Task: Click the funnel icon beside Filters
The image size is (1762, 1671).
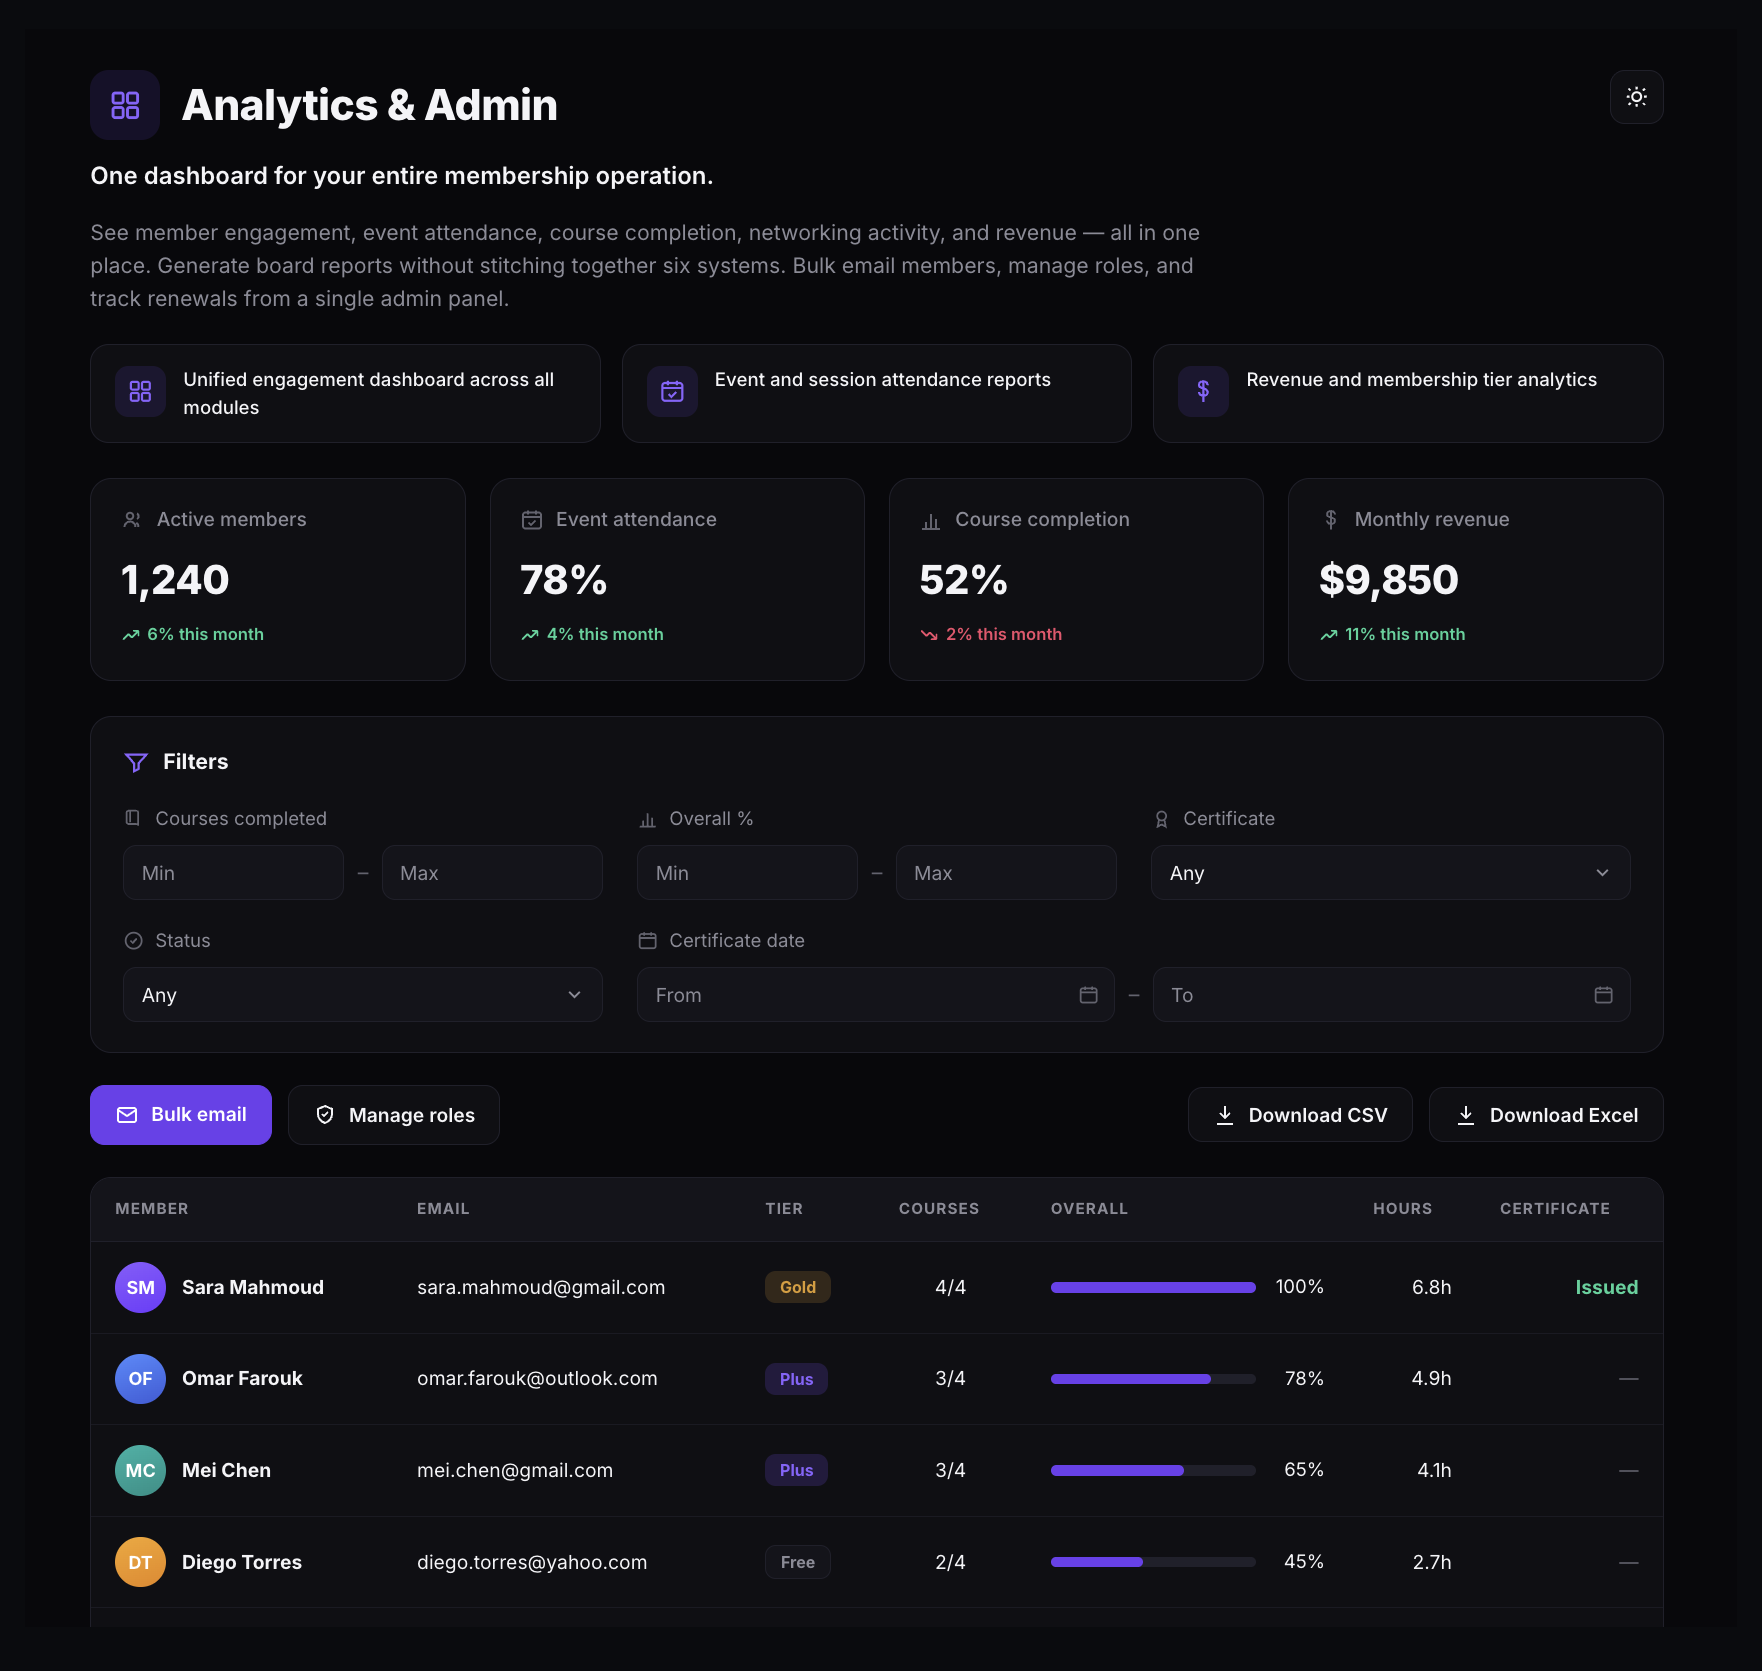Action: tap(136, 762)
